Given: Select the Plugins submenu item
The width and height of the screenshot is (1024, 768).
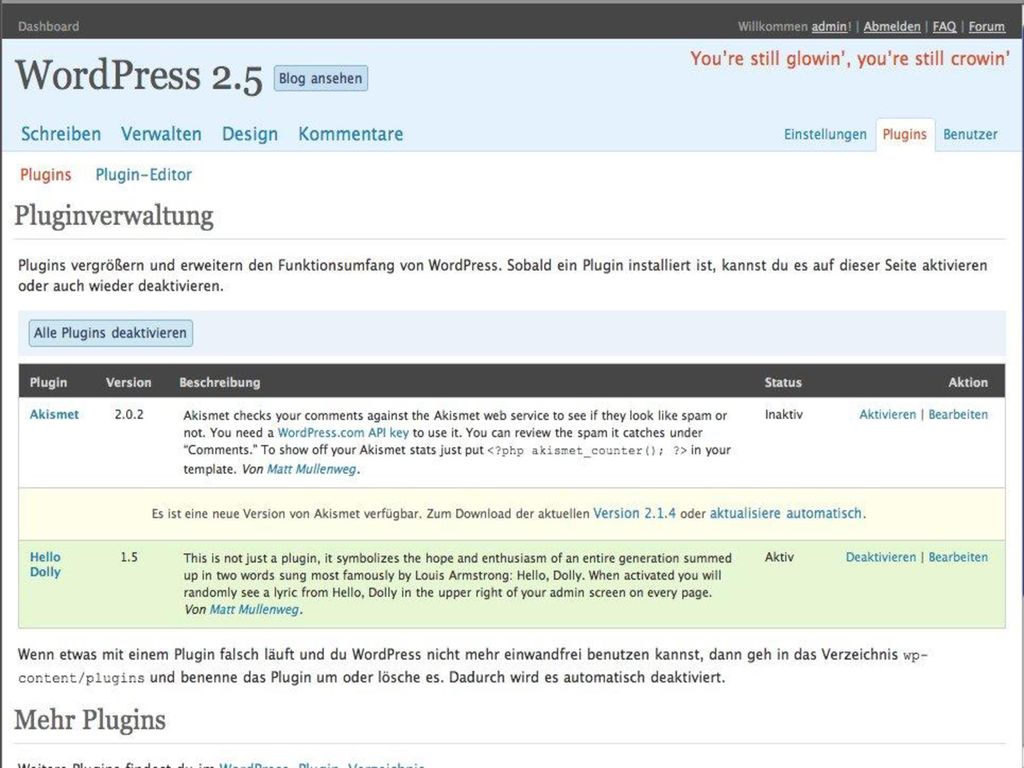Looking at the screenshot, I should [46, 175].
